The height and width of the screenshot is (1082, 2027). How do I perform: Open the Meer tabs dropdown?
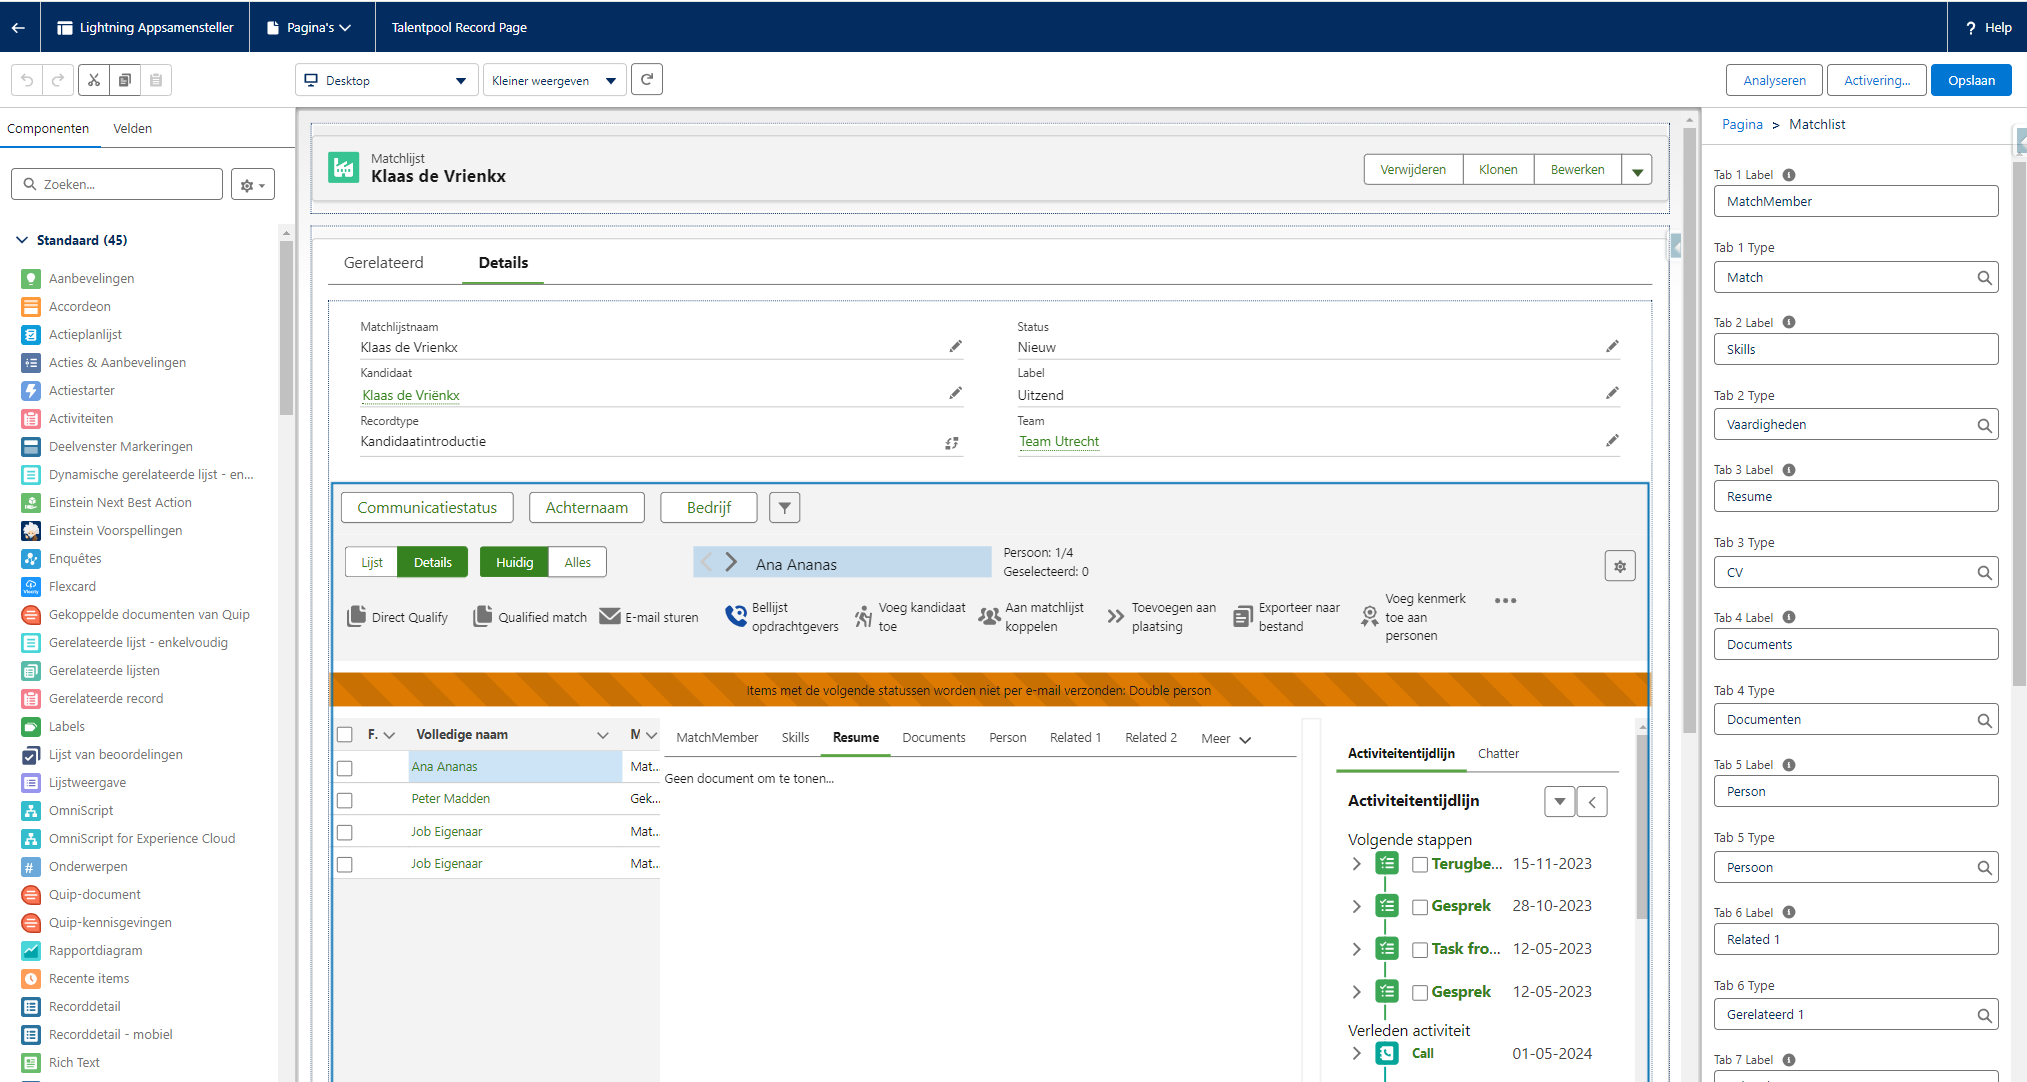click(x=1225, y=739)
